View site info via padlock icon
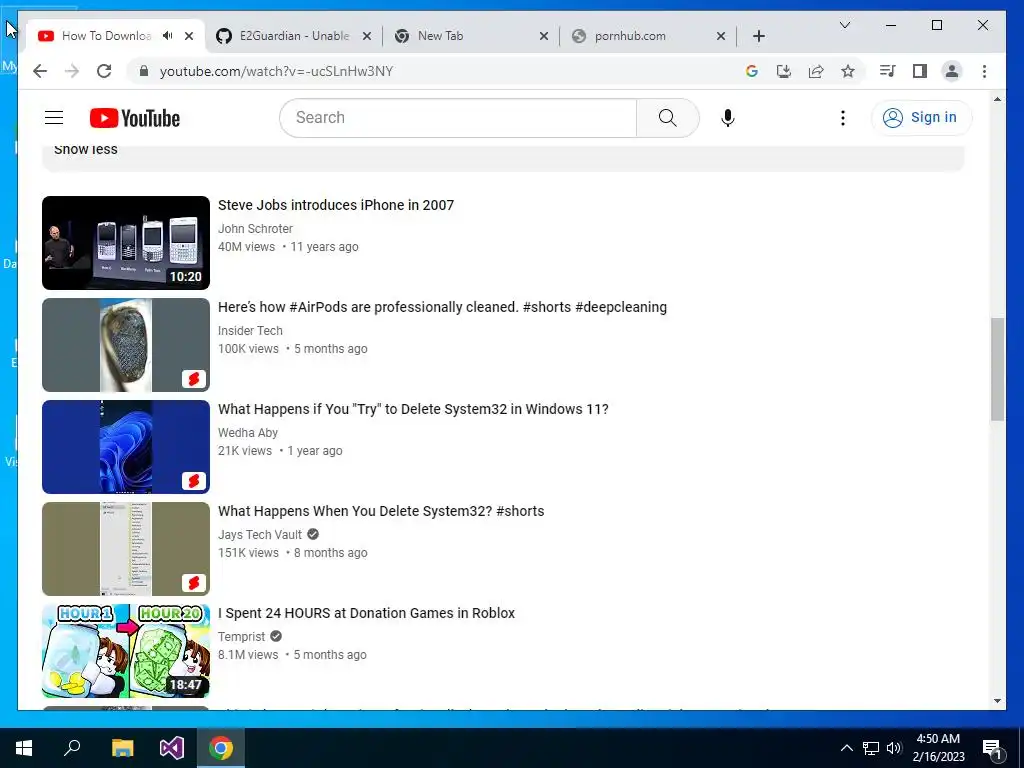 tap(144, 71)
